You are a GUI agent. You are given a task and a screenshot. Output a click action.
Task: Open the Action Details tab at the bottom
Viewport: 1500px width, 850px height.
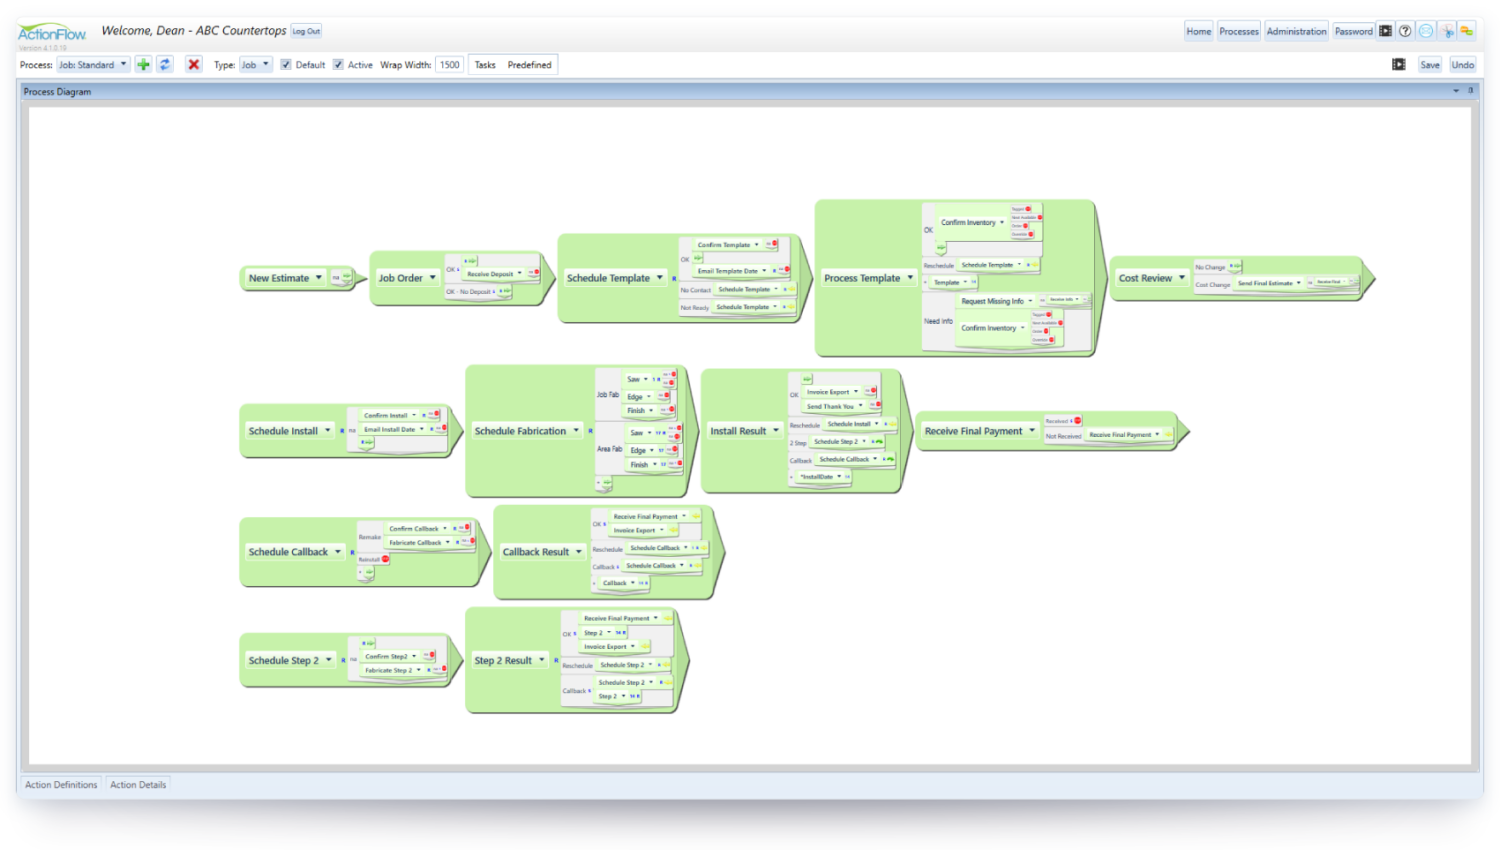point(137,784)
